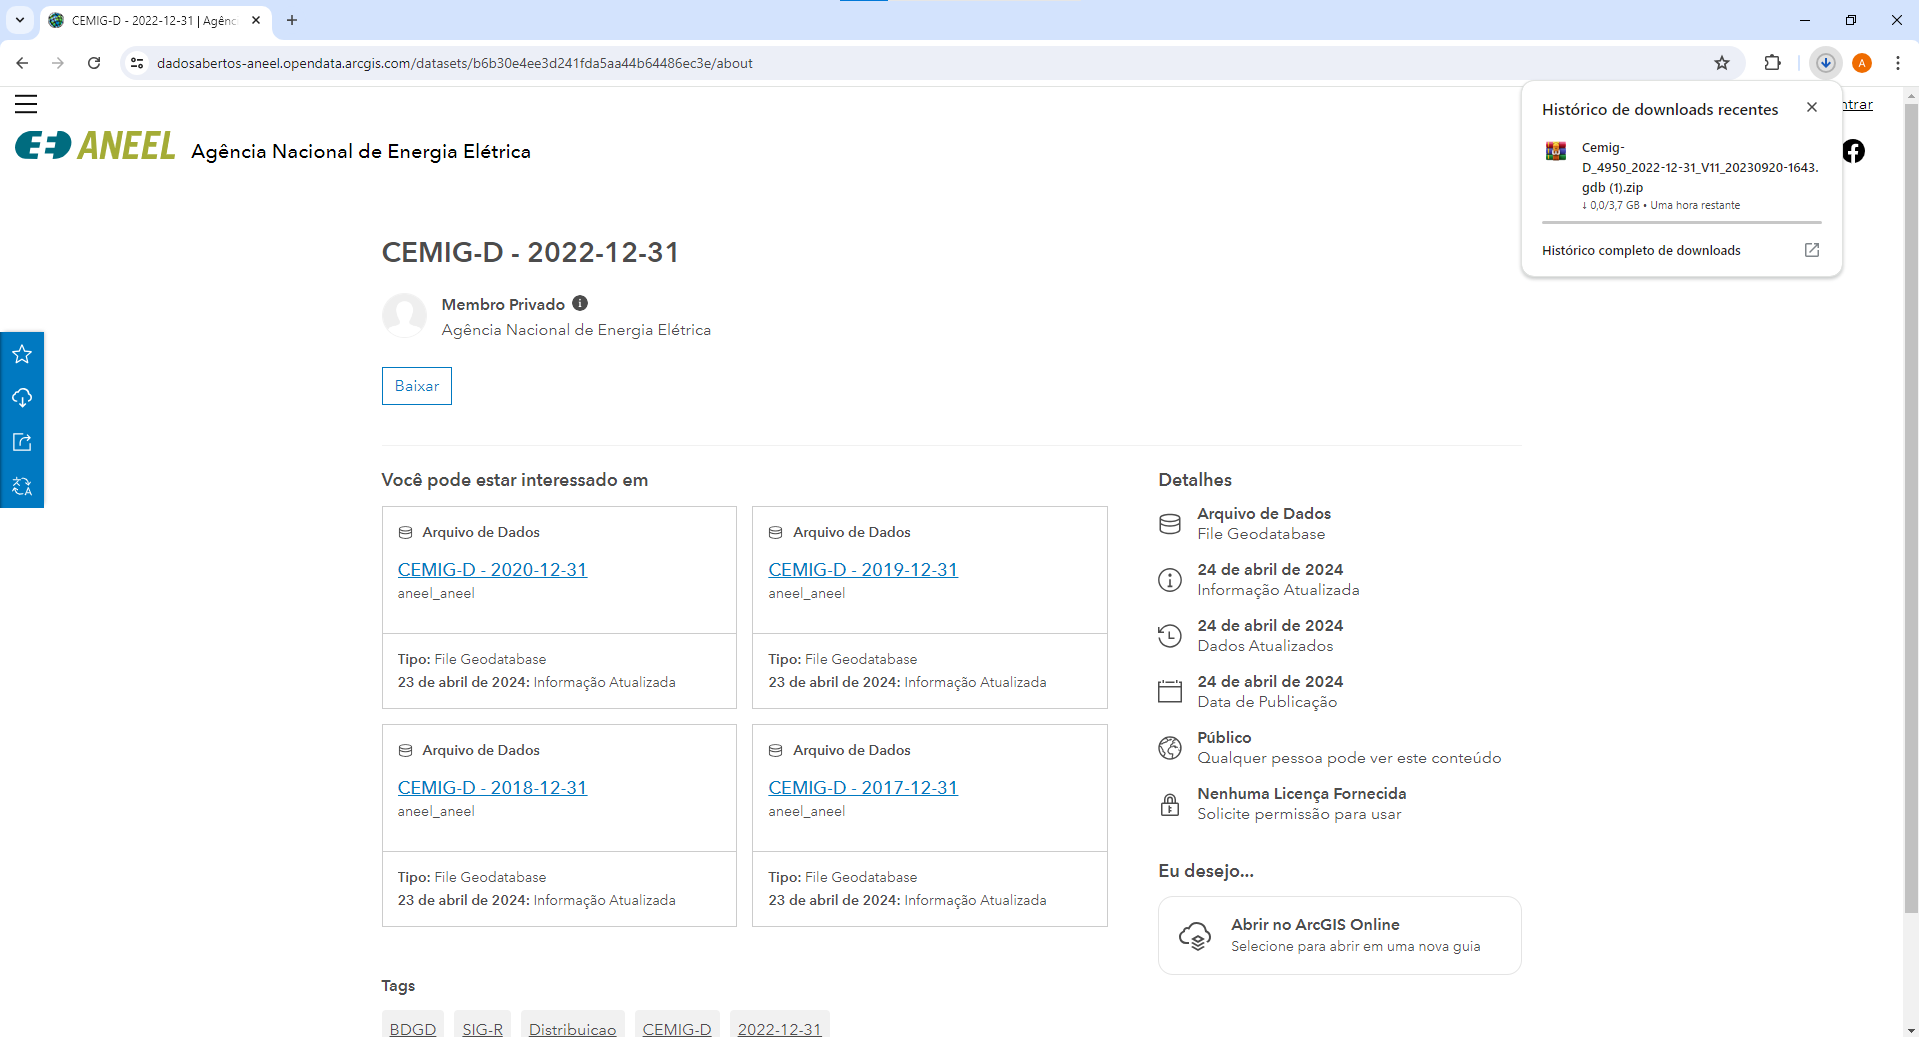Screen dimensions: 1919x1037
Task: Open CEMIG-D - 2020-12-31 dataset link
Action: pyautogui.click(x=492, y=569)
